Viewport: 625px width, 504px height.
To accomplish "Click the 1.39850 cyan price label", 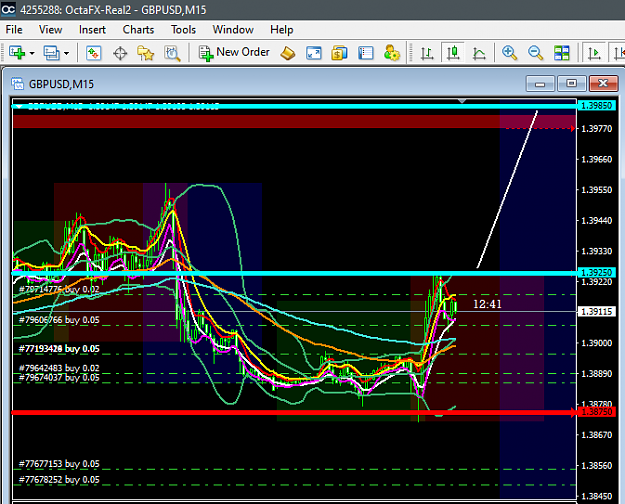I will click(596, 106).
